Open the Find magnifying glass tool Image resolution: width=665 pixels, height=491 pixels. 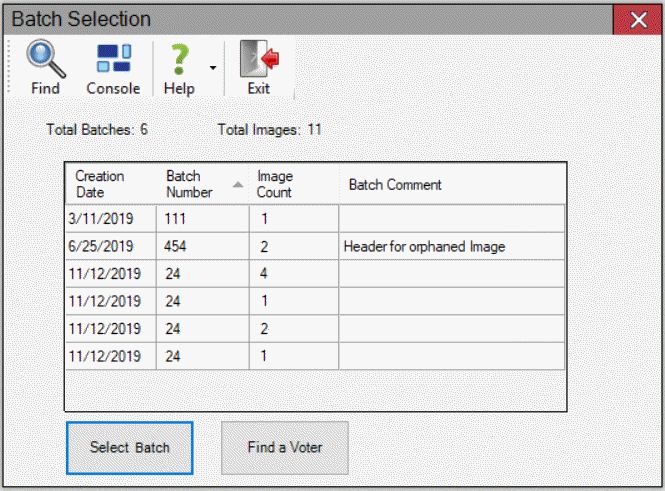(46, 59)
